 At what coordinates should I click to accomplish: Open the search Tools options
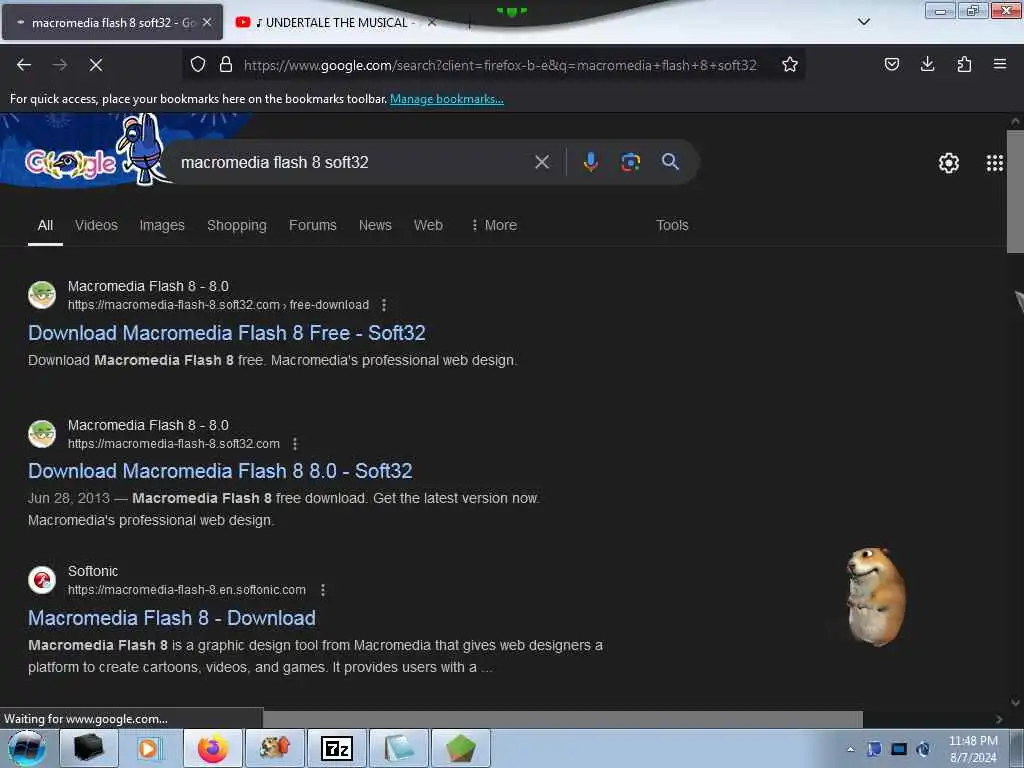(672, 225)
